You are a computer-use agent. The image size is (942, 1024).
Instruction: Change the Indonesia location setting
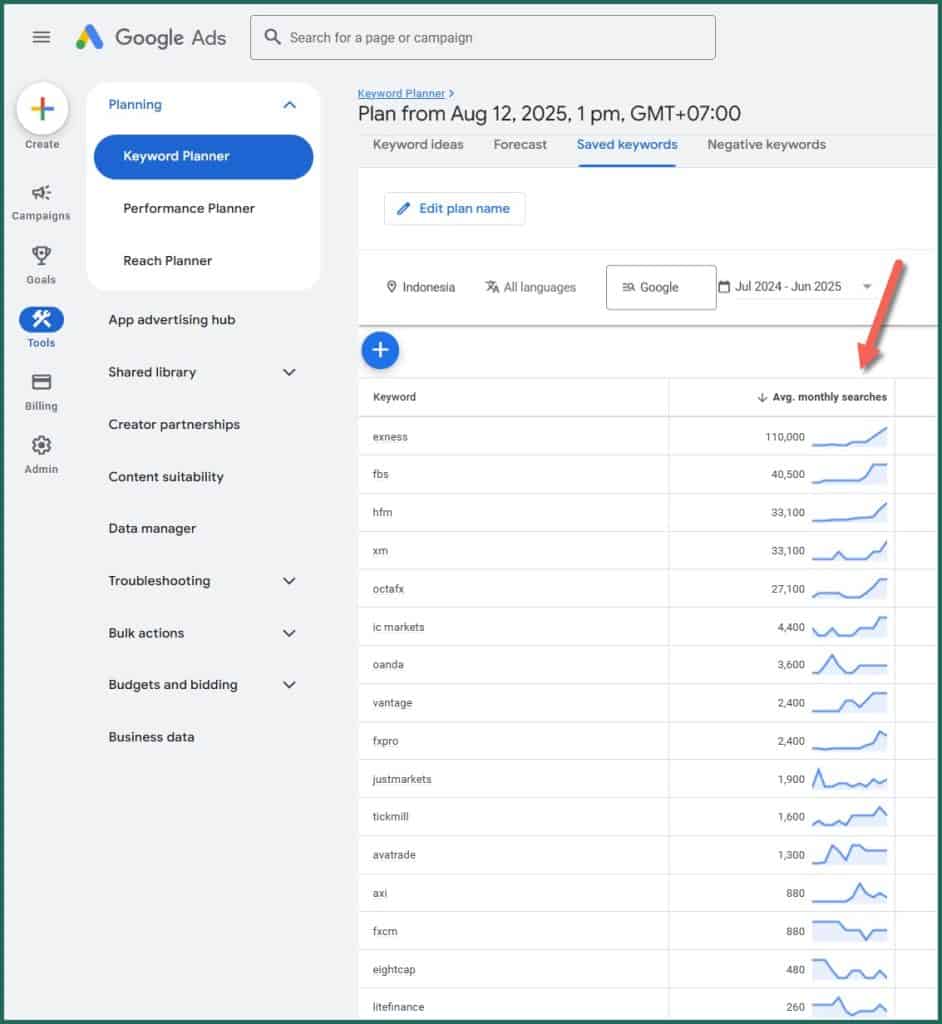421,287
